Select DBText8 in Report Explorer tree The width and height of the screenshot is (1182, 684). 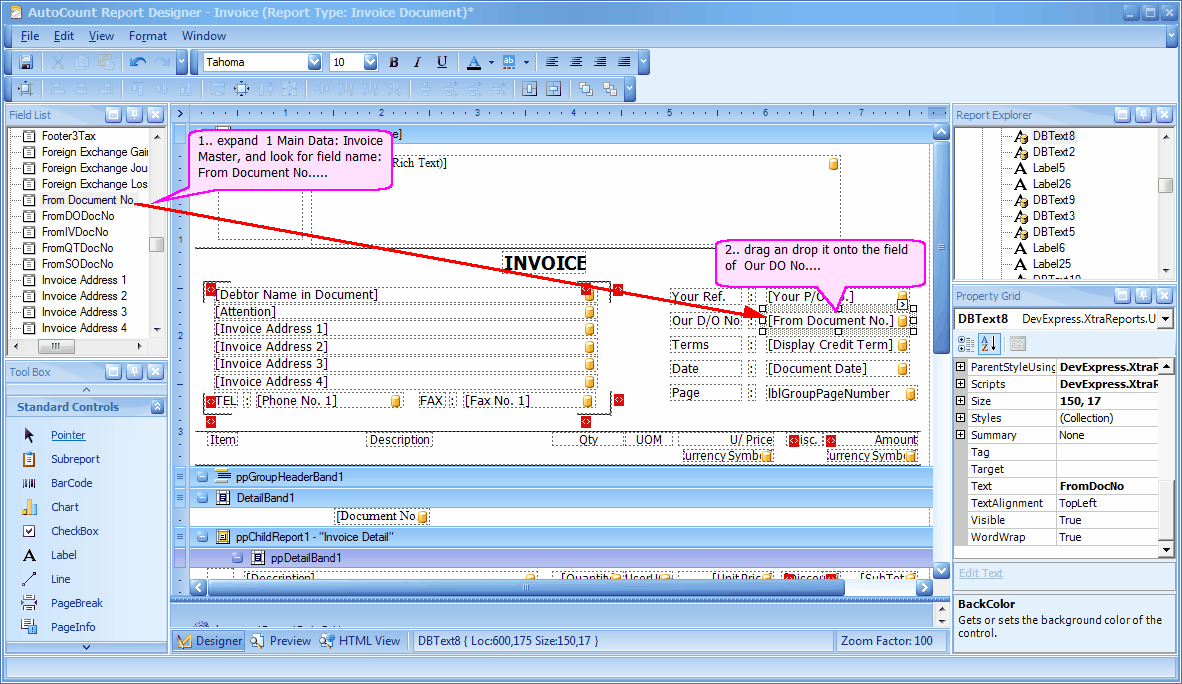[1054, 136]
